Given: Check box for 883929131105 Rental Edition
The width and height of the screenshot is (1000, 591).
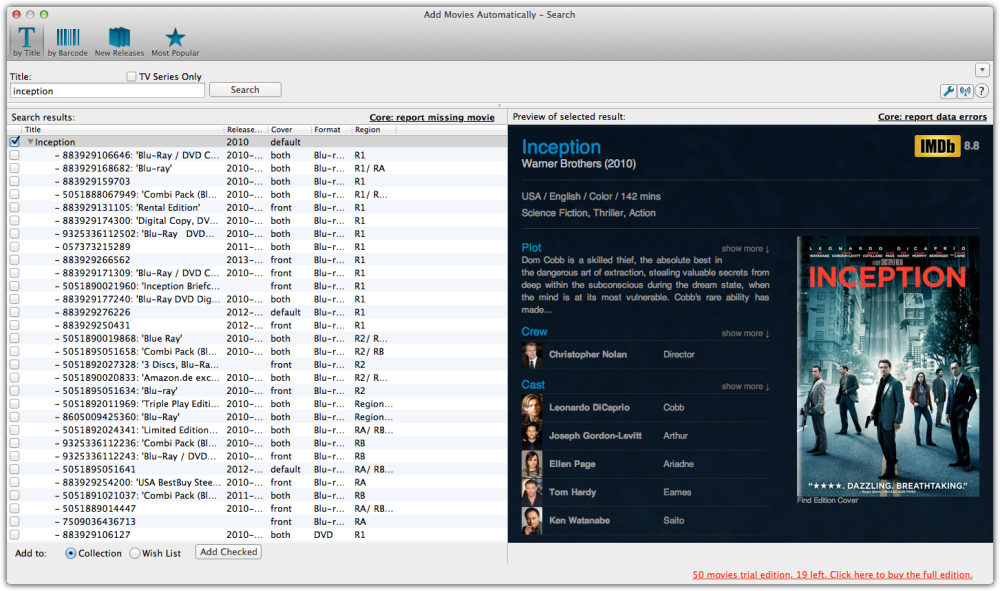Looking at the screenshot, I should click(x=15, y=207).
